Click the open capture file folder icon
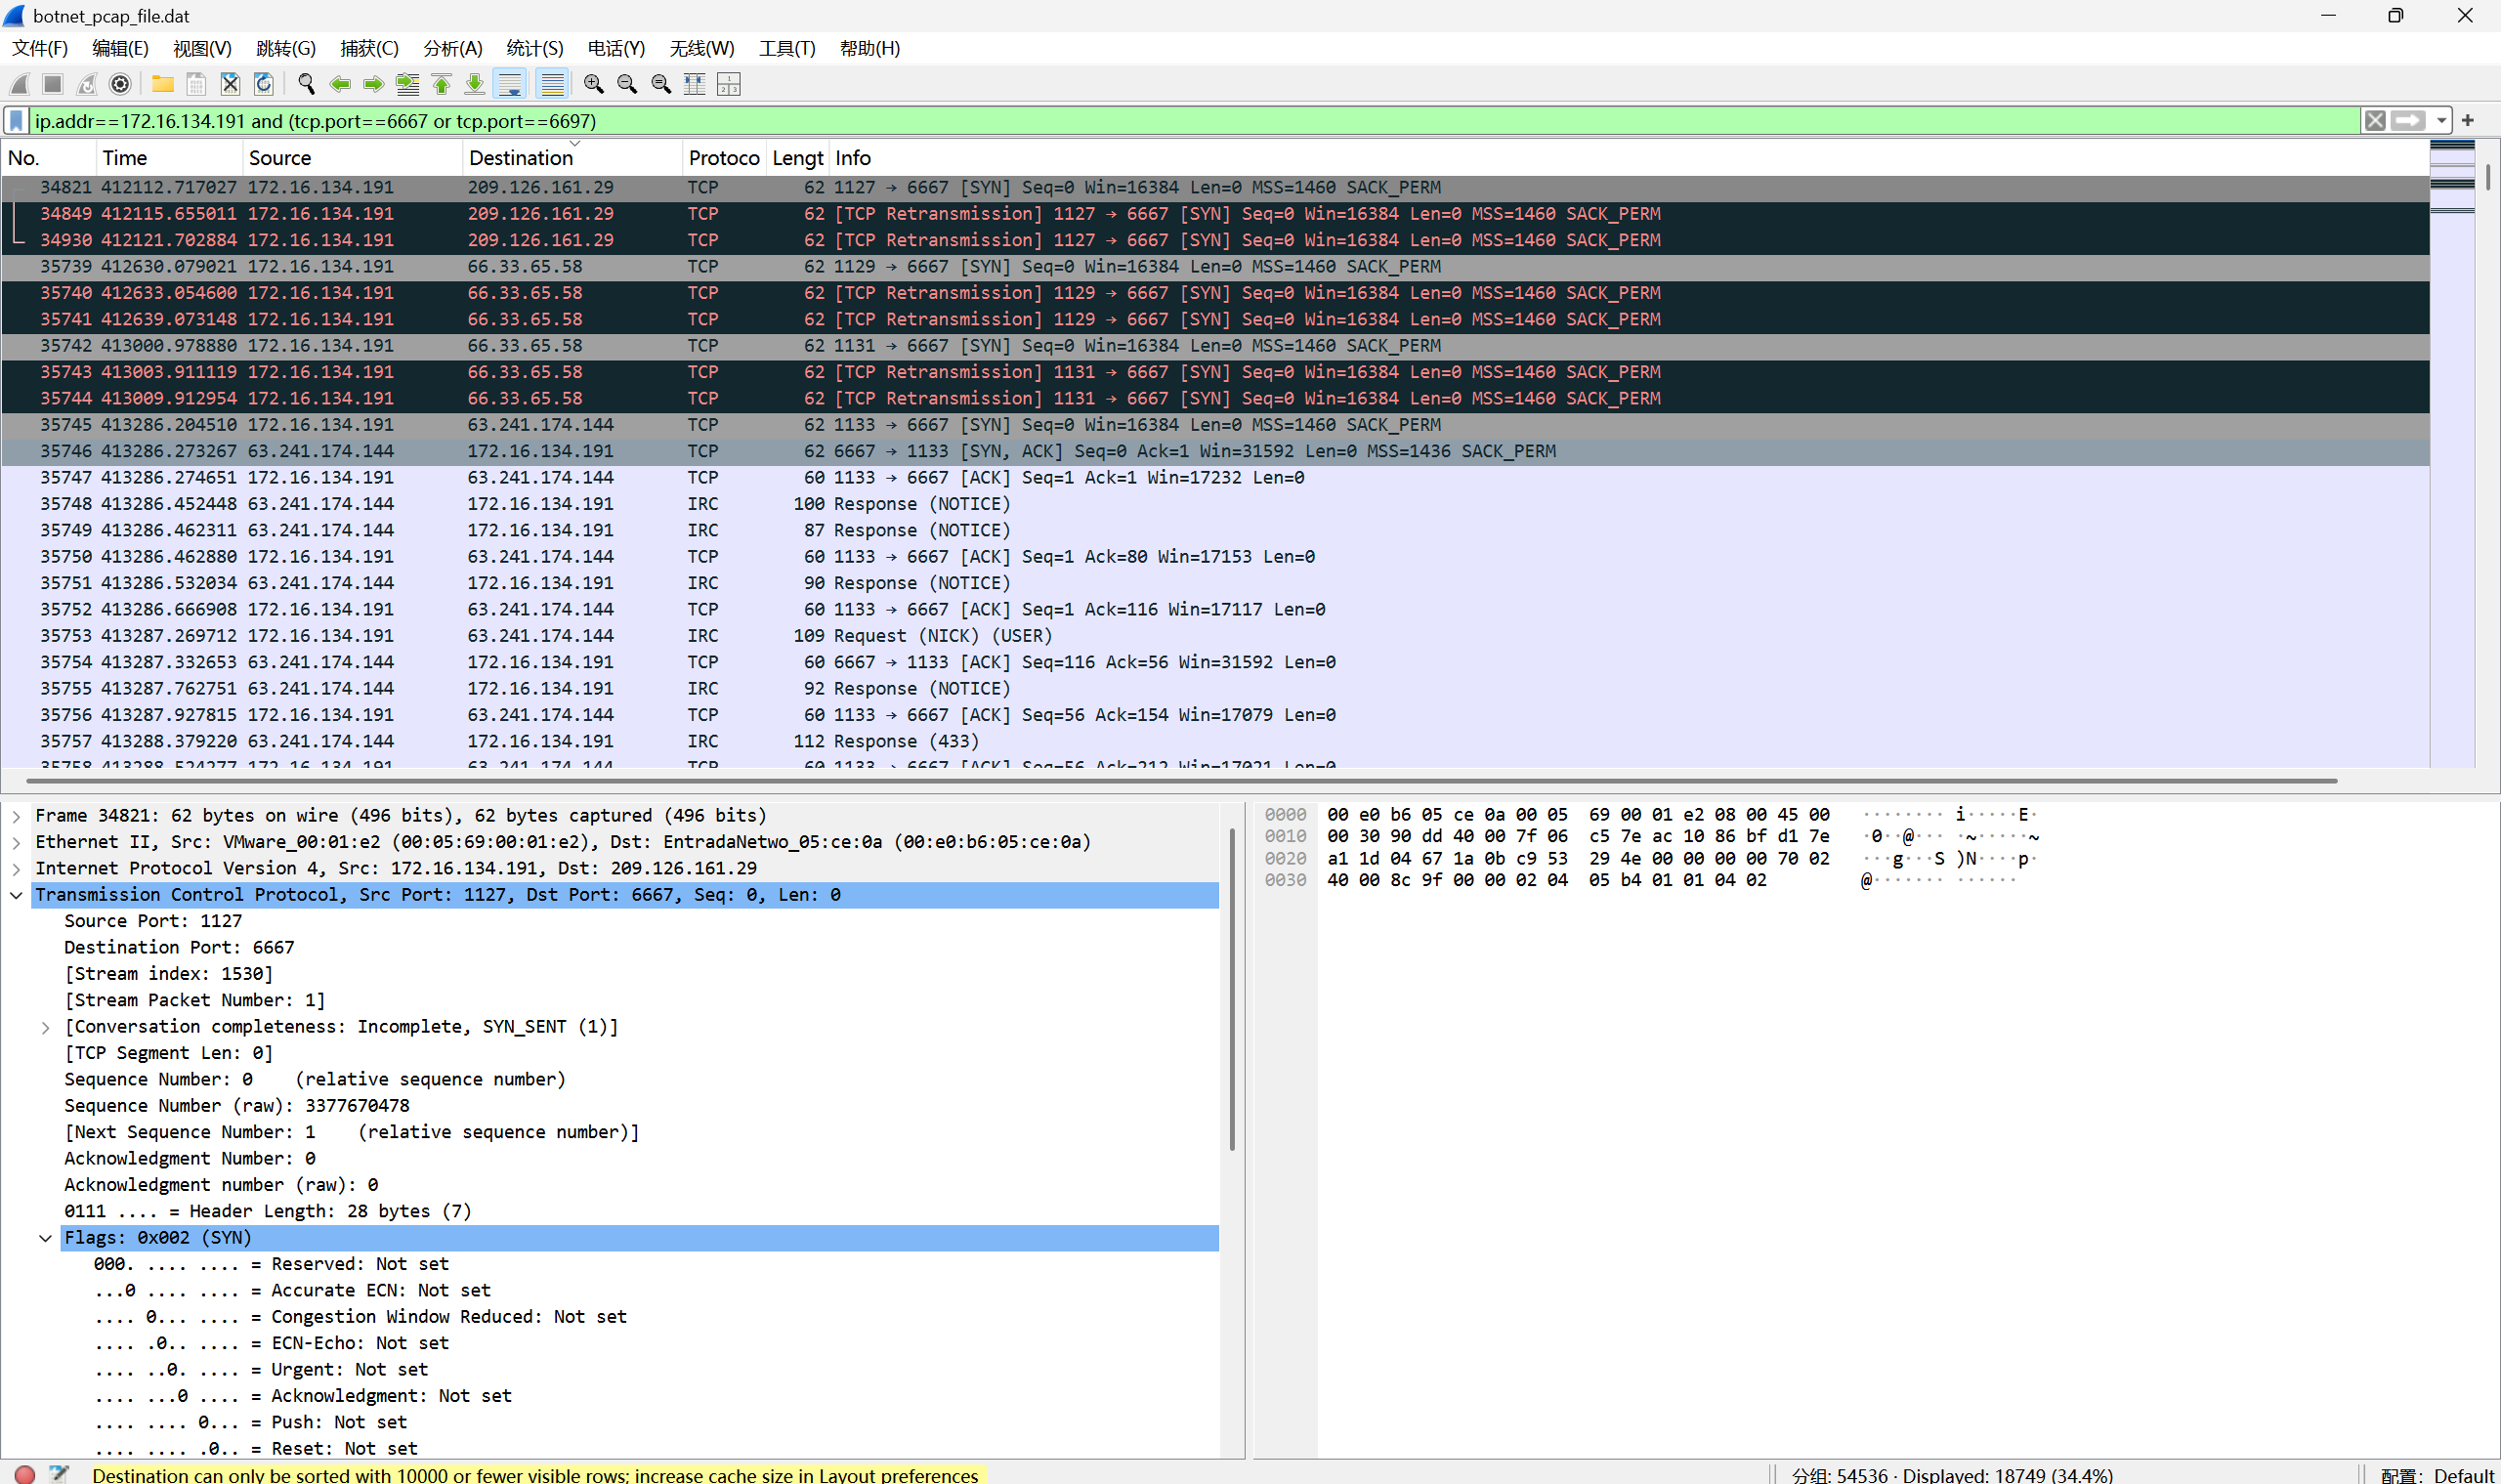Image resolution: width=2501 pixels, height=1484 pixels. pyautogui.click(x=162, y=84)
